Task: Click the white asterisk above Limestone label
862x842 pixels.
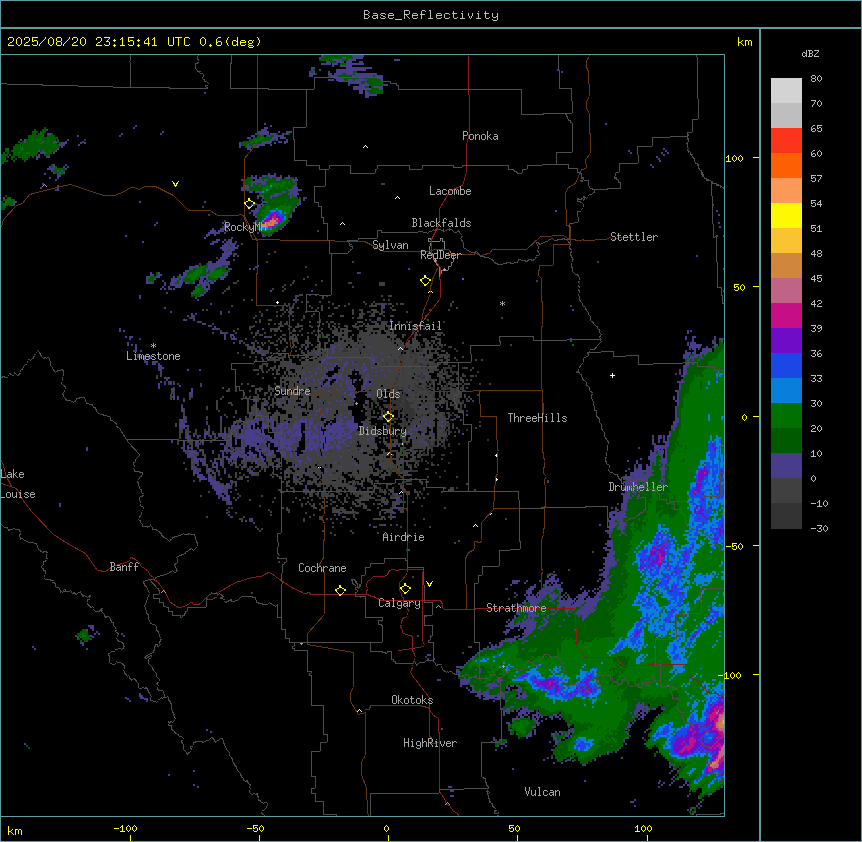Action: [x=153, y=346]
